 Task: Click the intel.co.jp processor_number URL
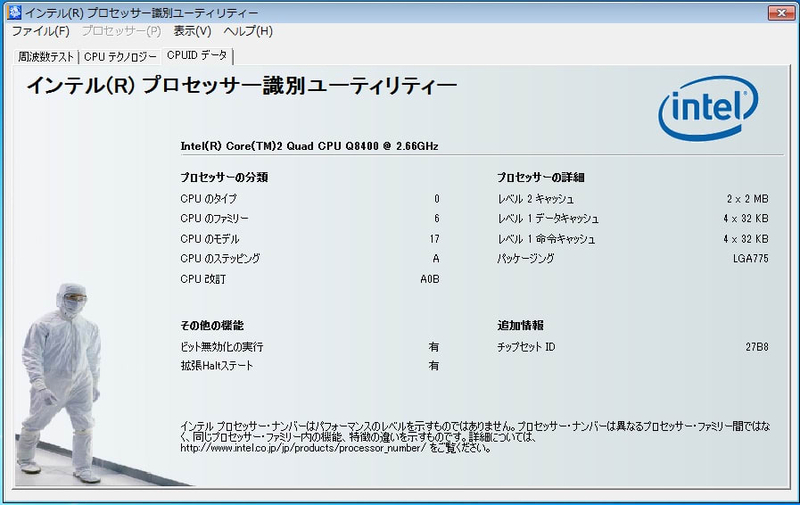(x=303, y=448)
